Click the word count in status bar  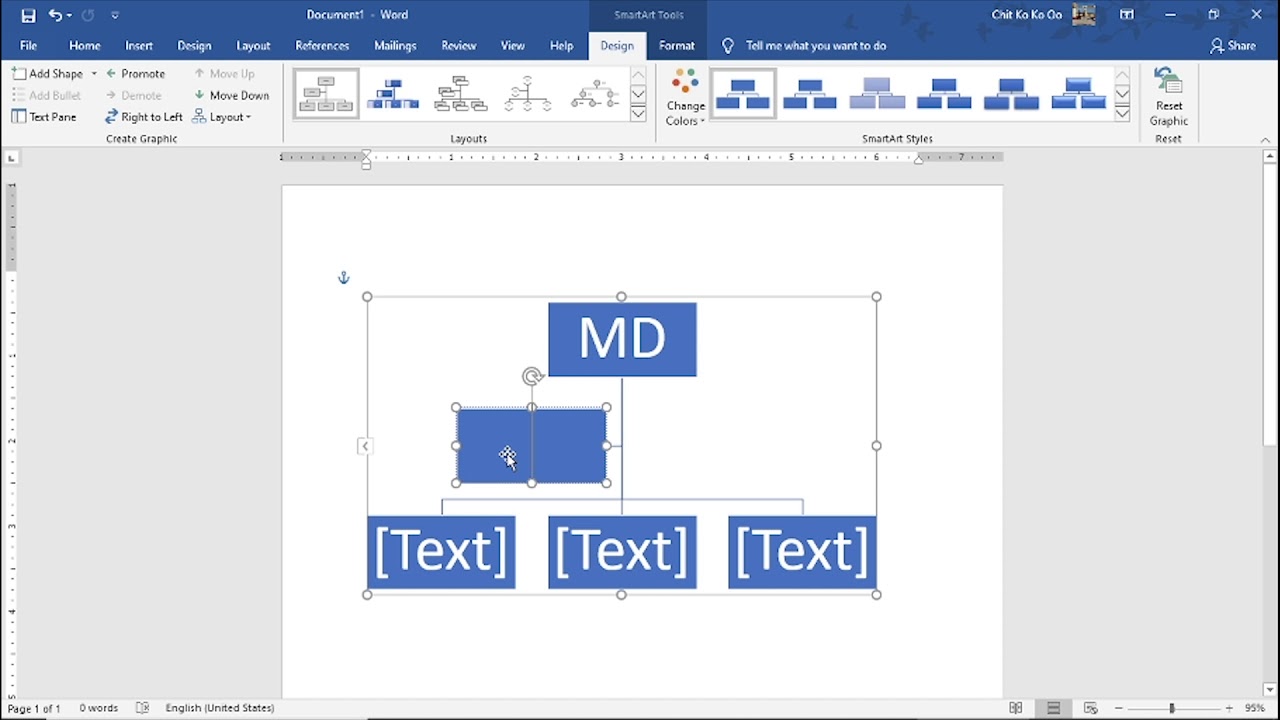tap(99, 708)
